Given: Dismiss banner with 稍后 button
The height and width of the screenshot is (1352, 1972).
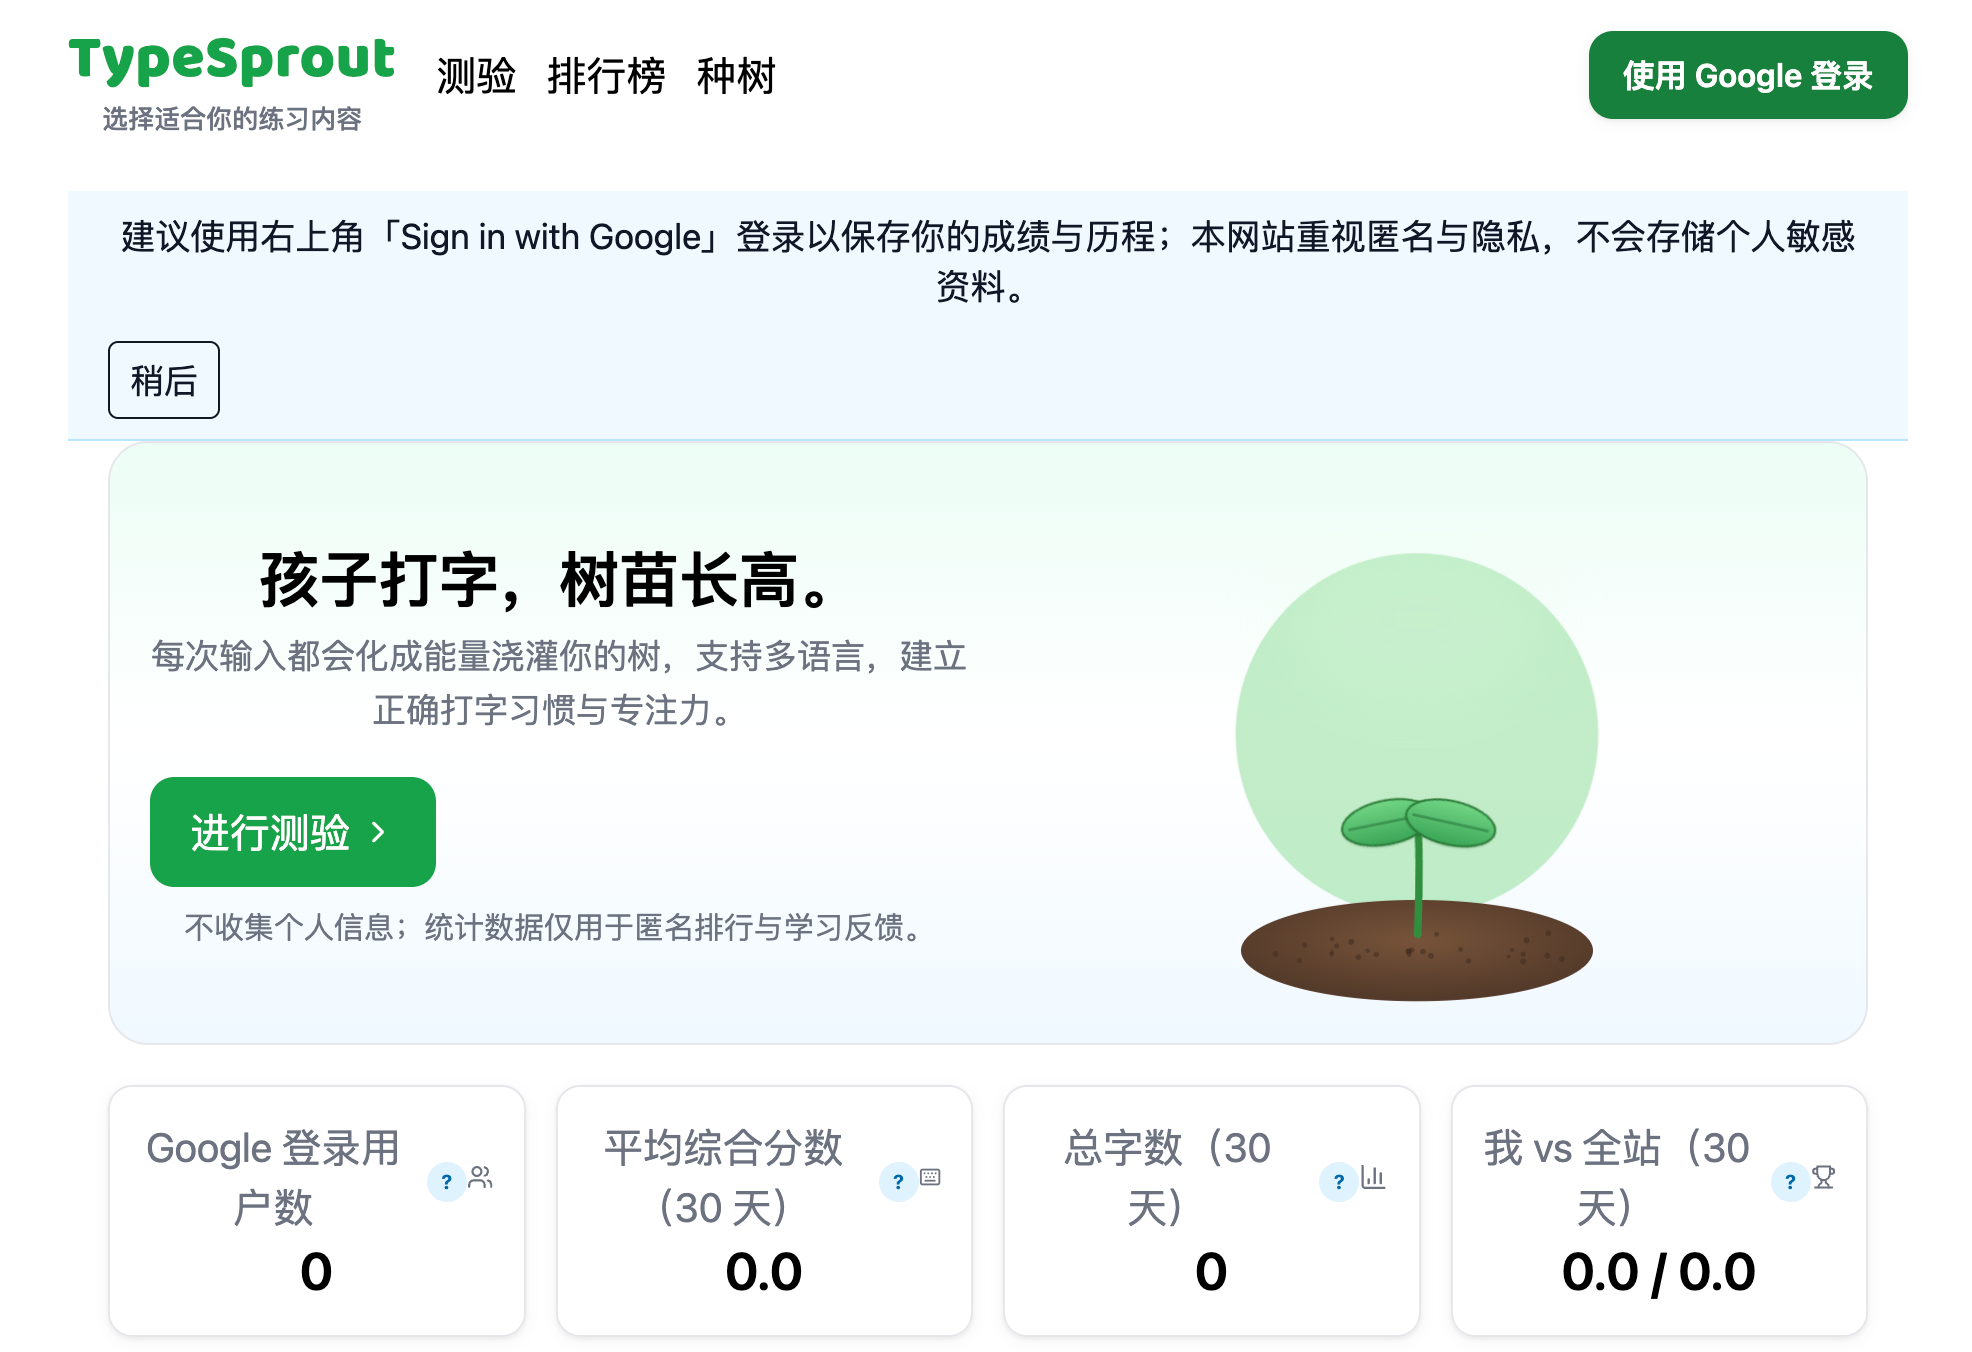Looking at the screenshot, I should [x=164, y=380].
